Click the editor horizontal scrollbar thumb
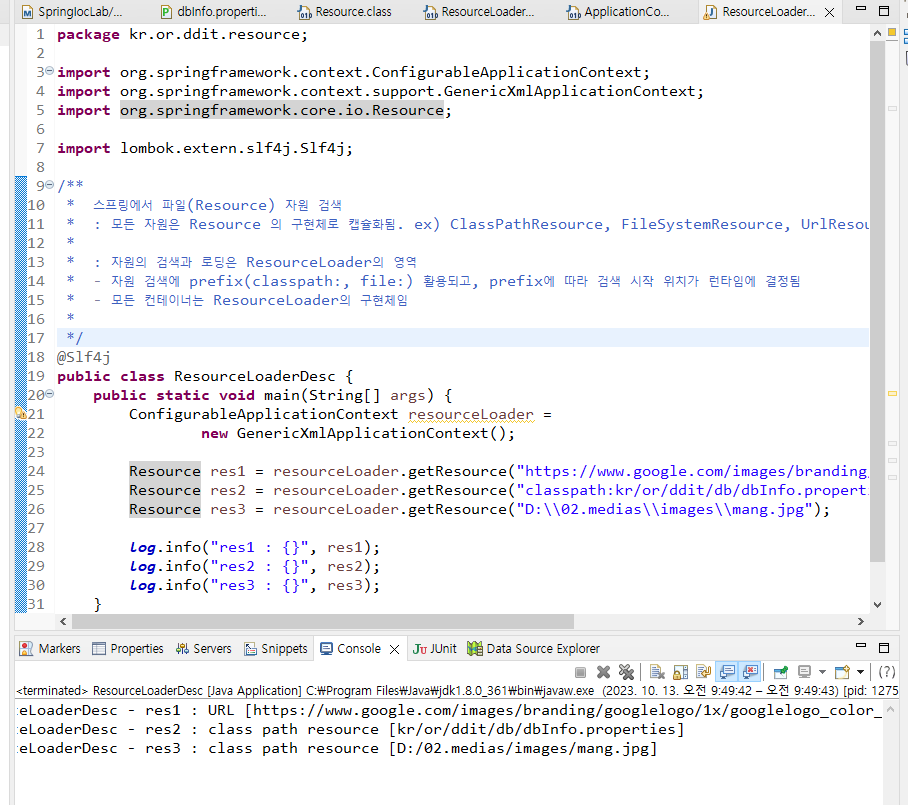 coord(323,621)
